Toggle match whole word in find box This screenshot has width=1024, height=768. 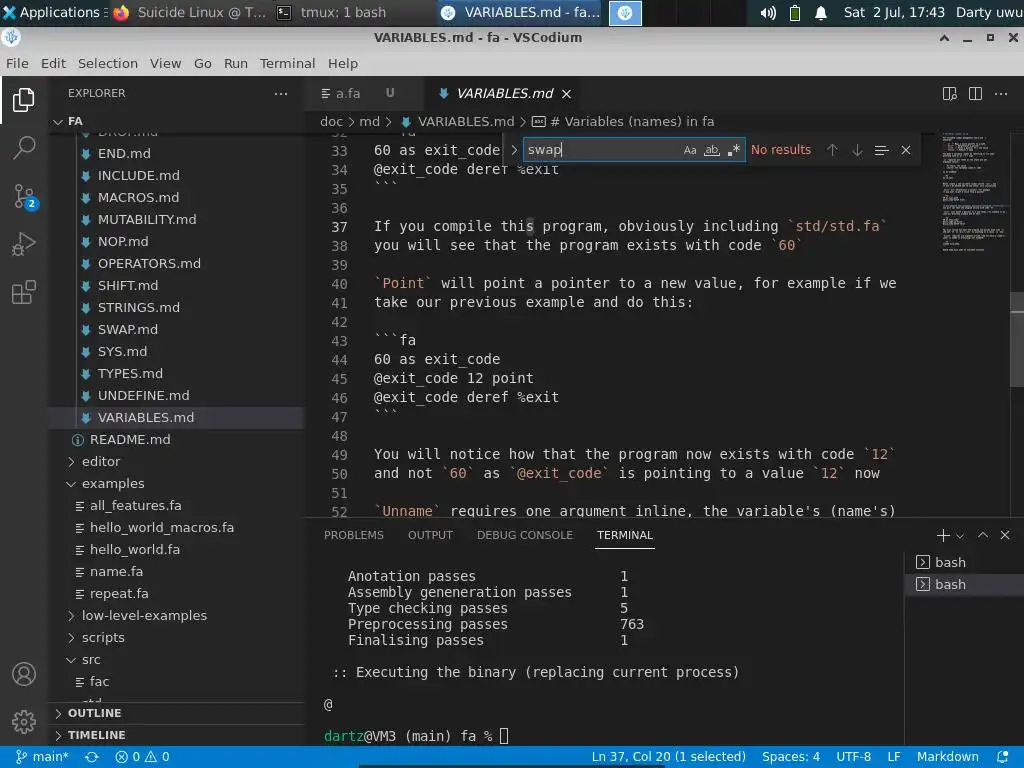coord(711,150)
